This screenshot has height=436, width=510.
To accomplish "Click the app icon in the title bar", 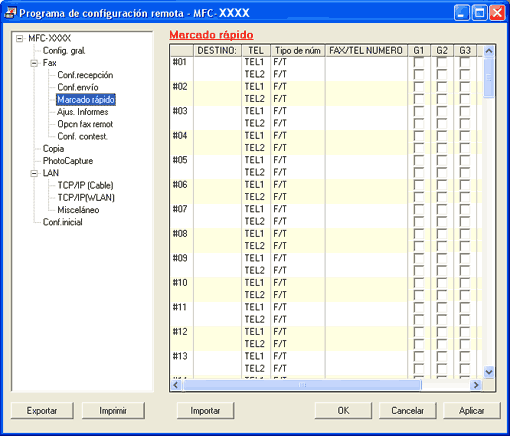I will click(x=10, y=13).
